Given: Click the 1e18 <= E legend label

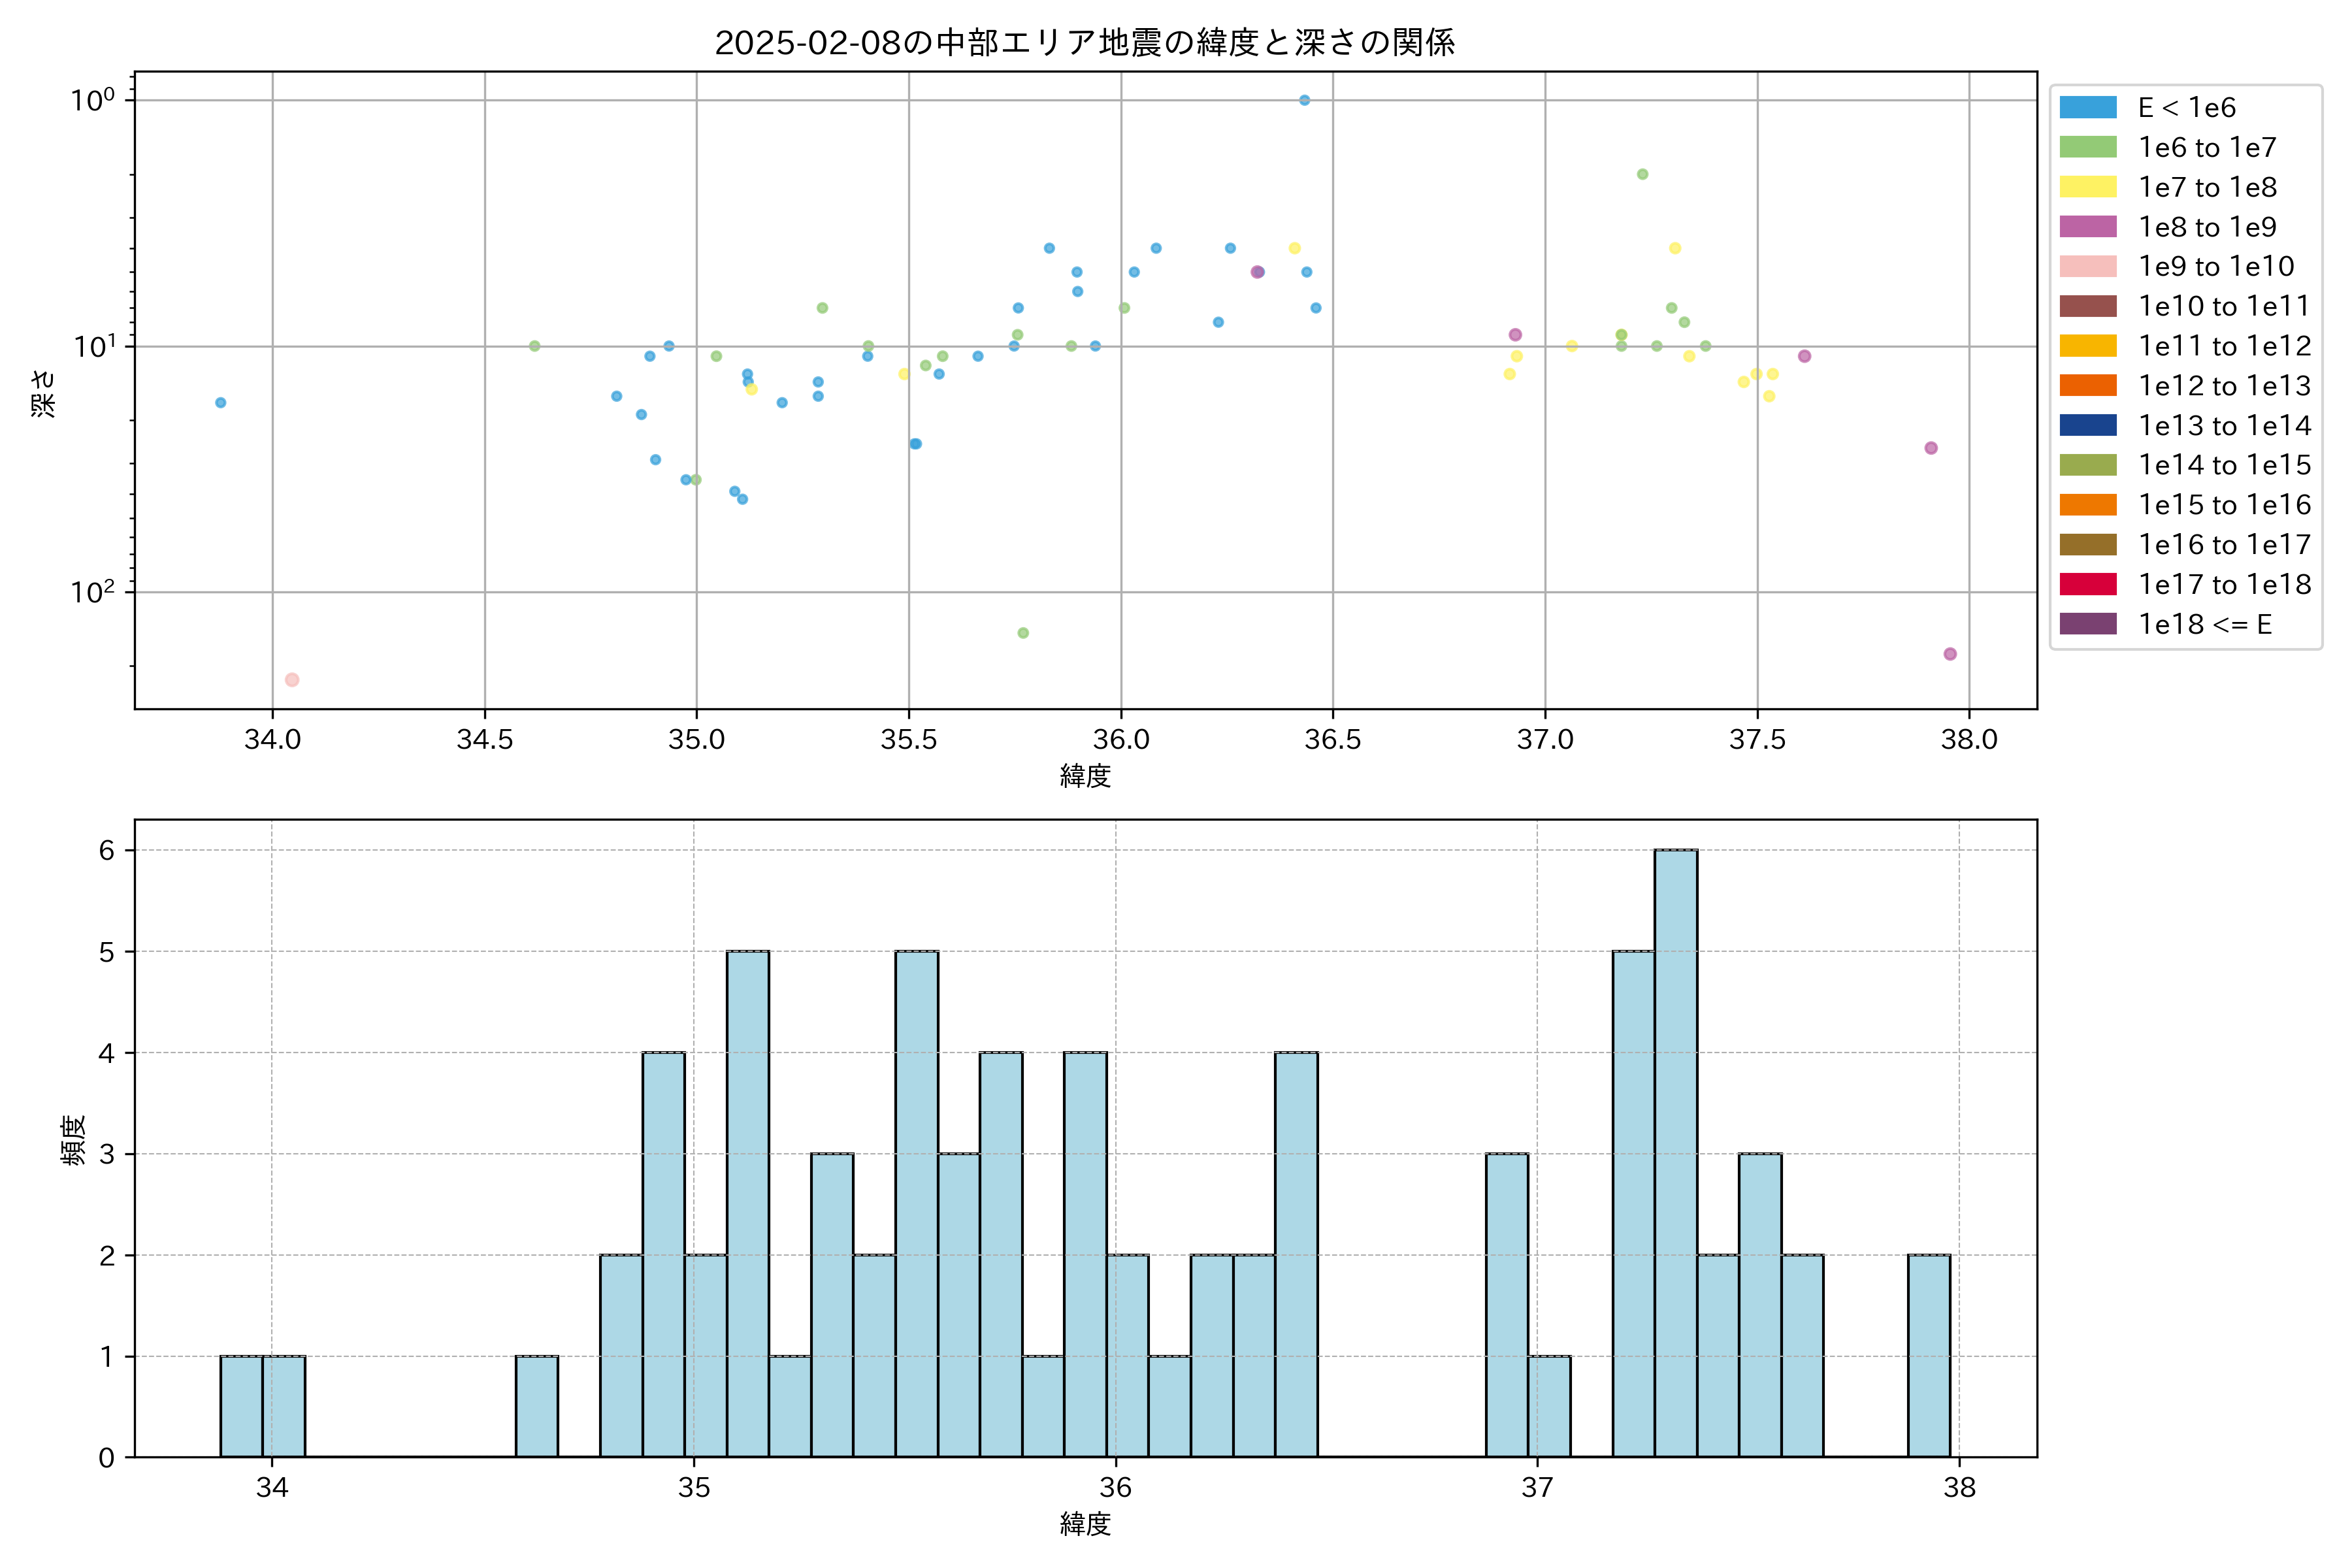Looking at the screenshot, I should 2204,624.
